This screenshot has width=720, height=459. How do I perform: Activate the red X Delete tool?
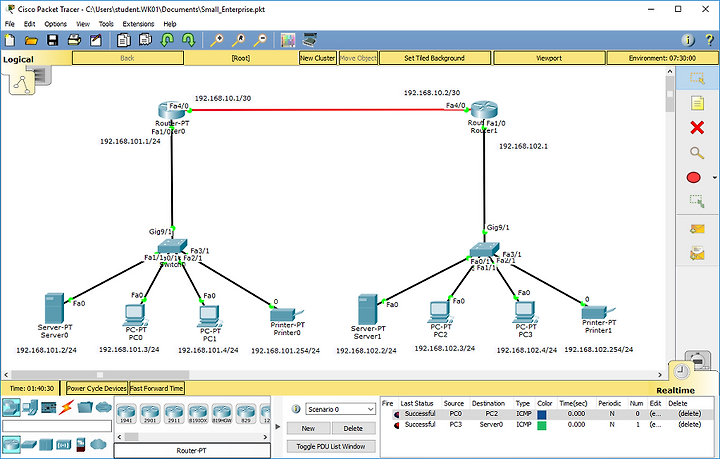point(697,128)
